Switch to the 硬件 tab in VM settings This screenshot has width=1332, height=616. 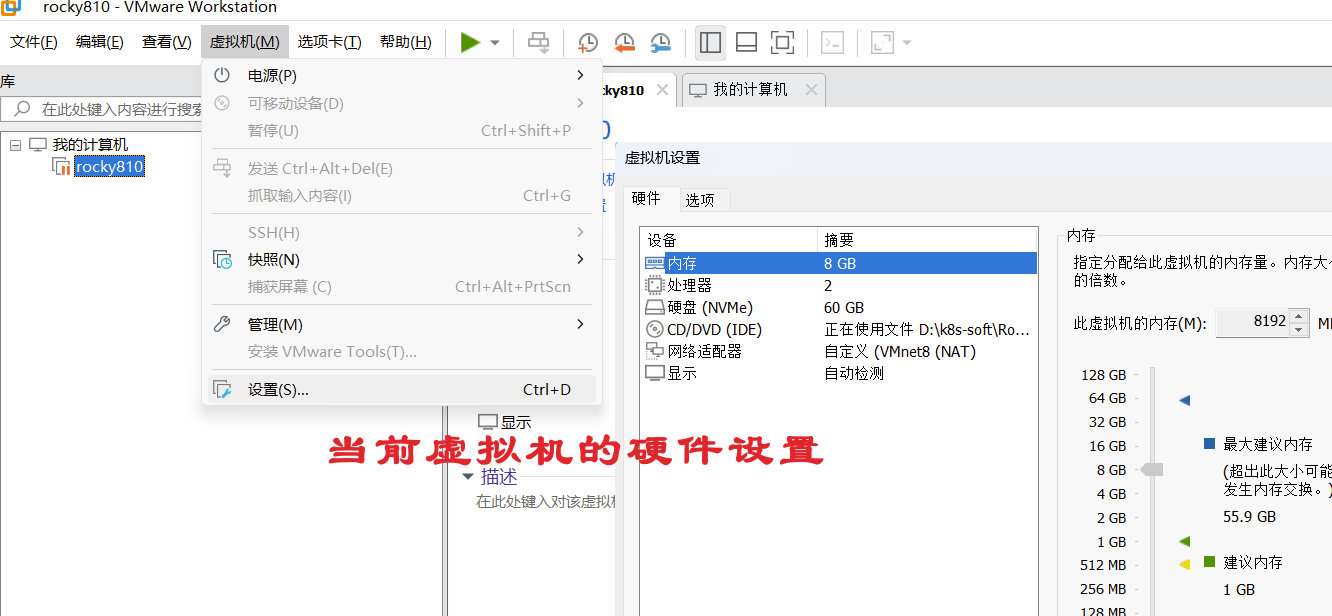[x=647, y=199]
